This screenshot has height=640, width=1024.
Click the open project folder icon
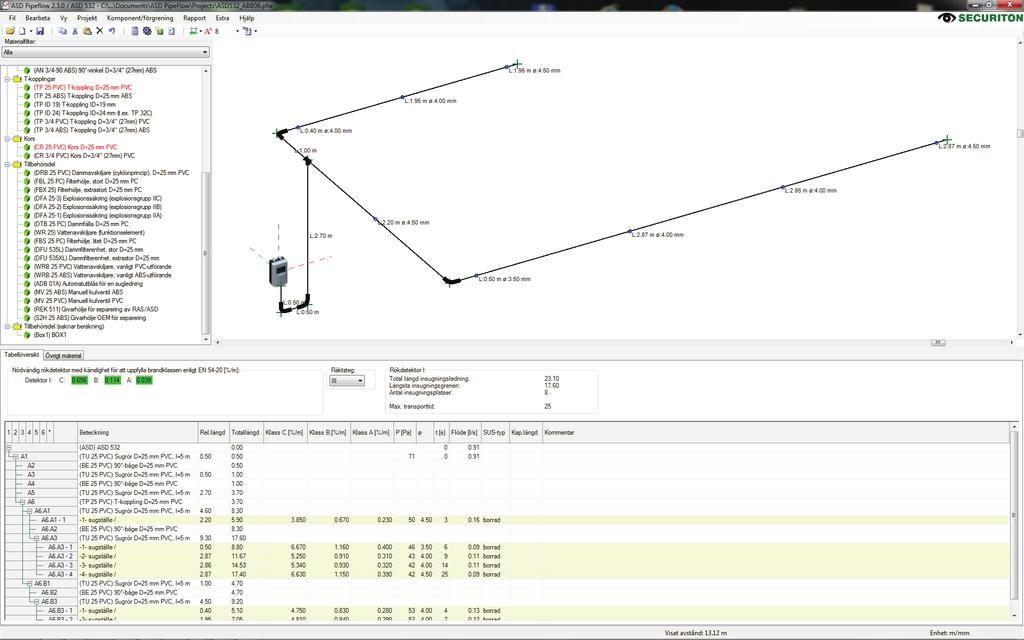(10, 31)
